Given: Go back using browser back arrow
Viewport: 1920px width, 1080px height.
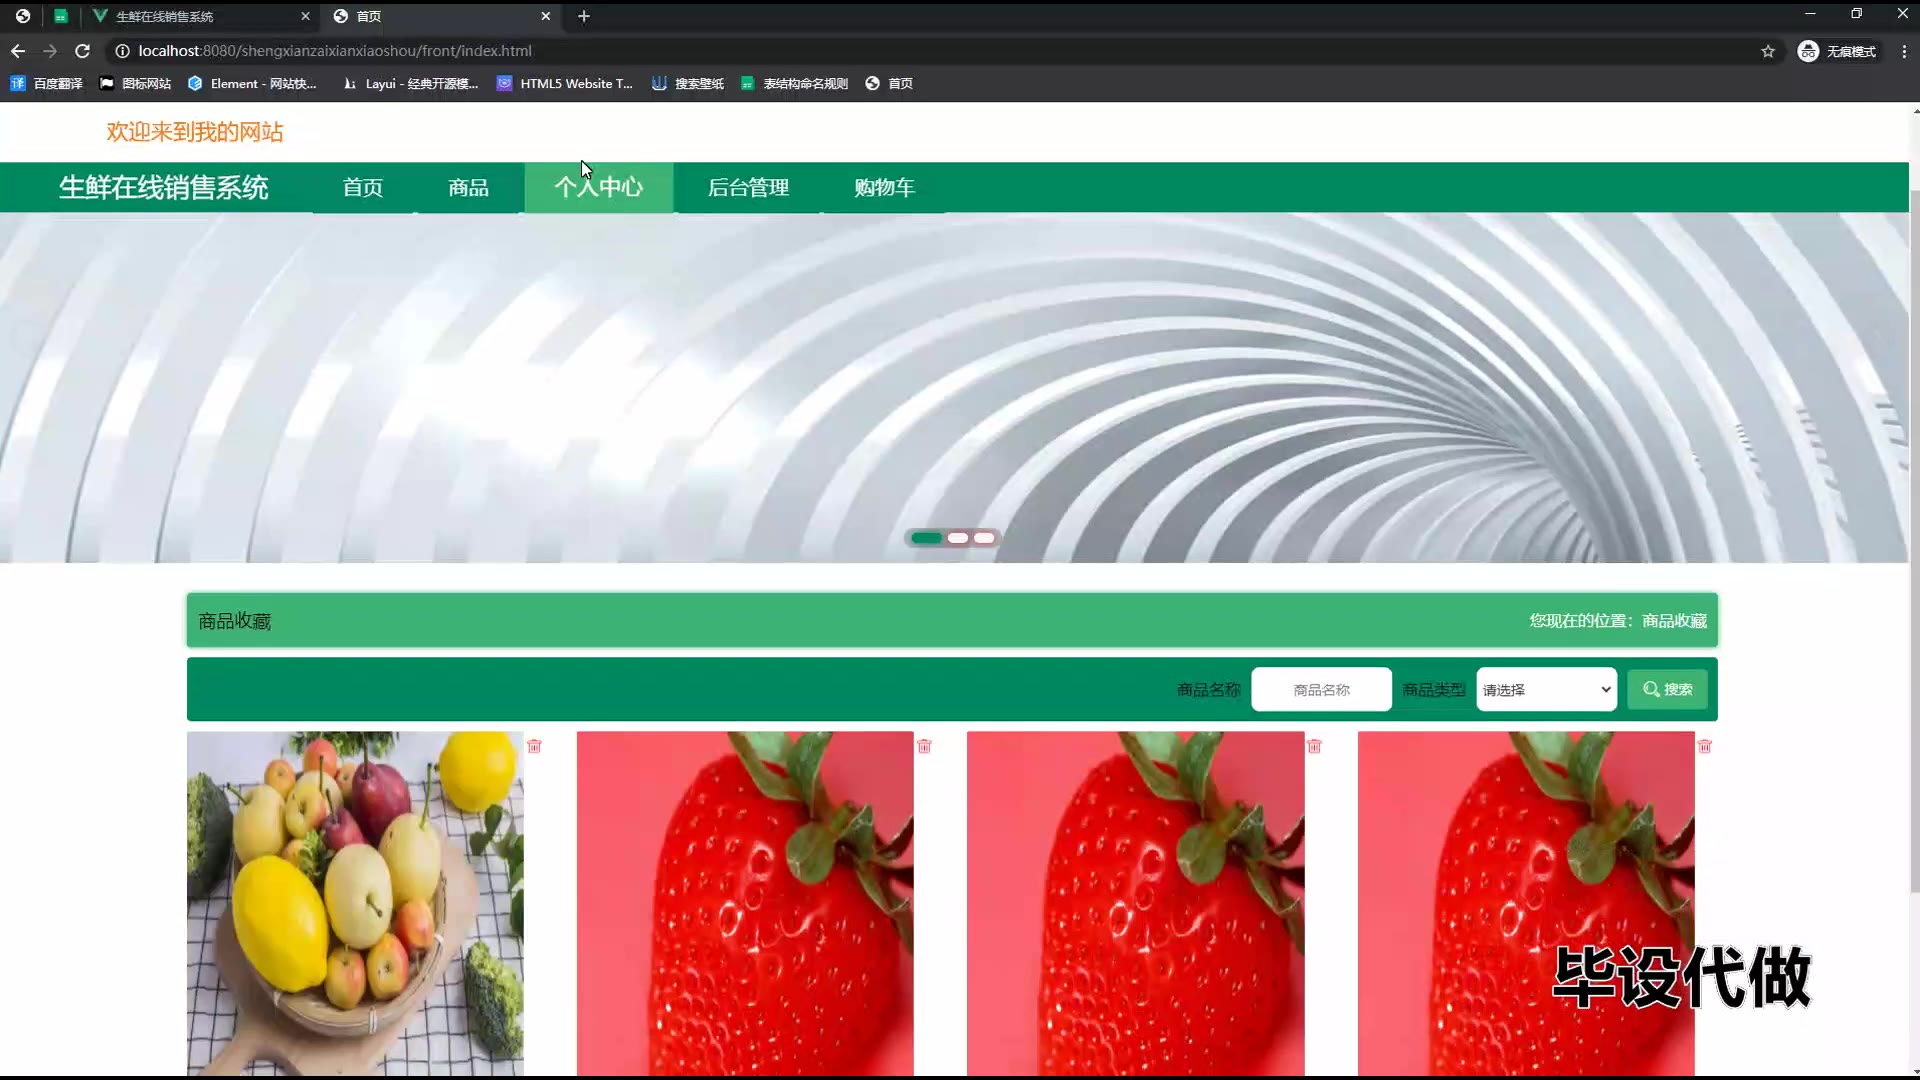Looking at the screenshot, I should click(18, 51).
